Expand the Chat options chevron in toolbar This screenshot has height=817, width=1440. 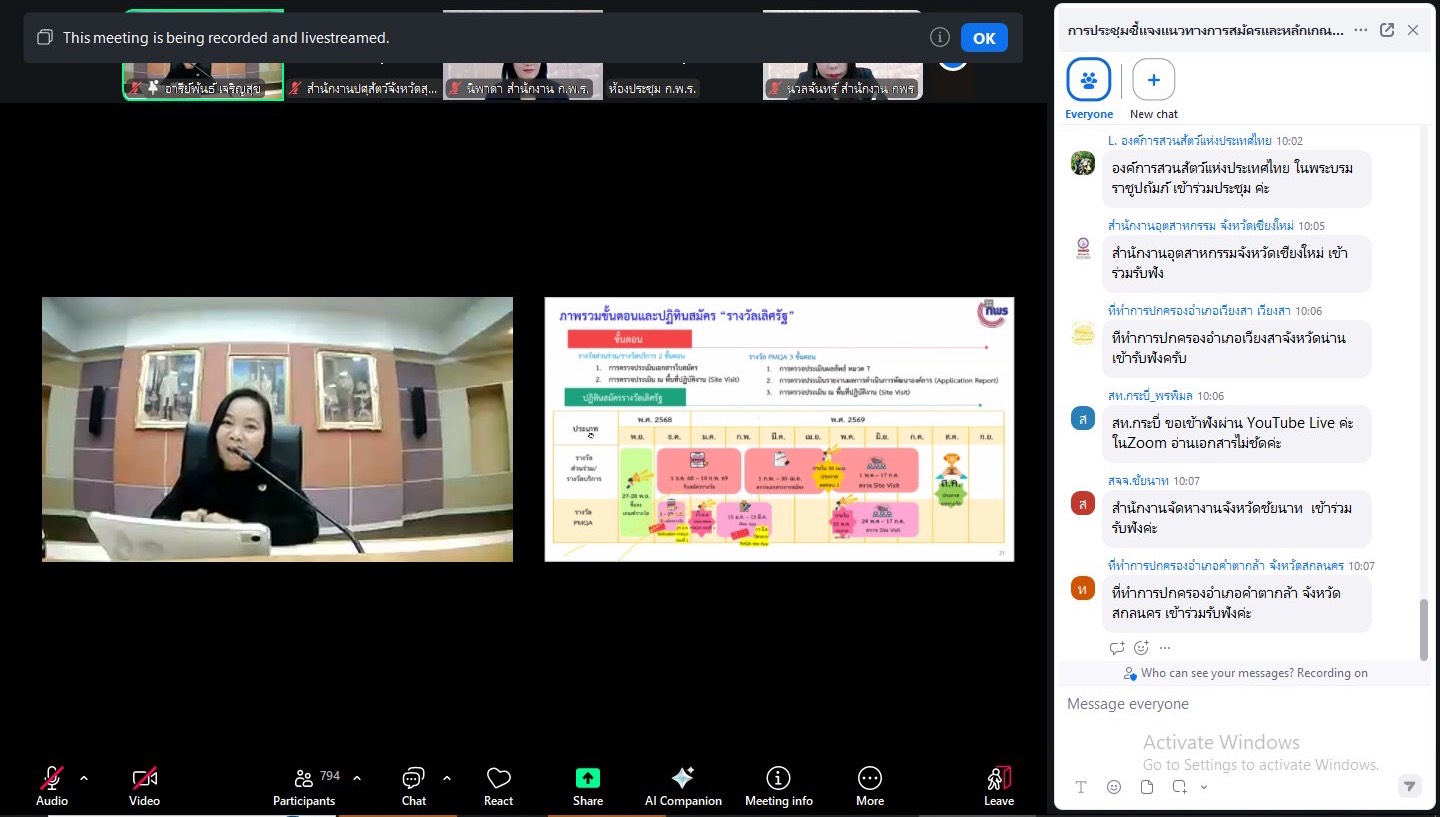[x=446, y=778]
